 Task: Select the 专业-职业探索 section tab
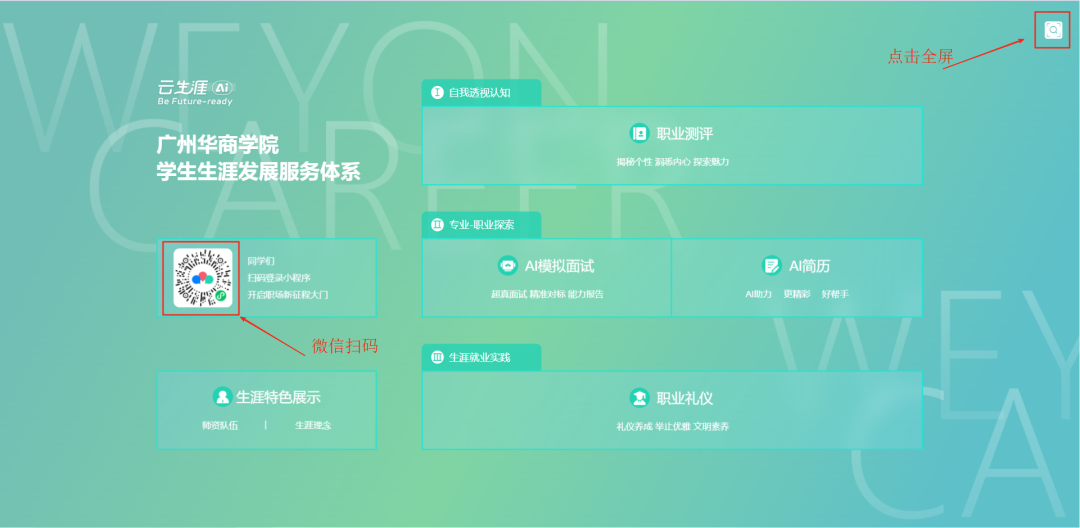click(481, 225)
